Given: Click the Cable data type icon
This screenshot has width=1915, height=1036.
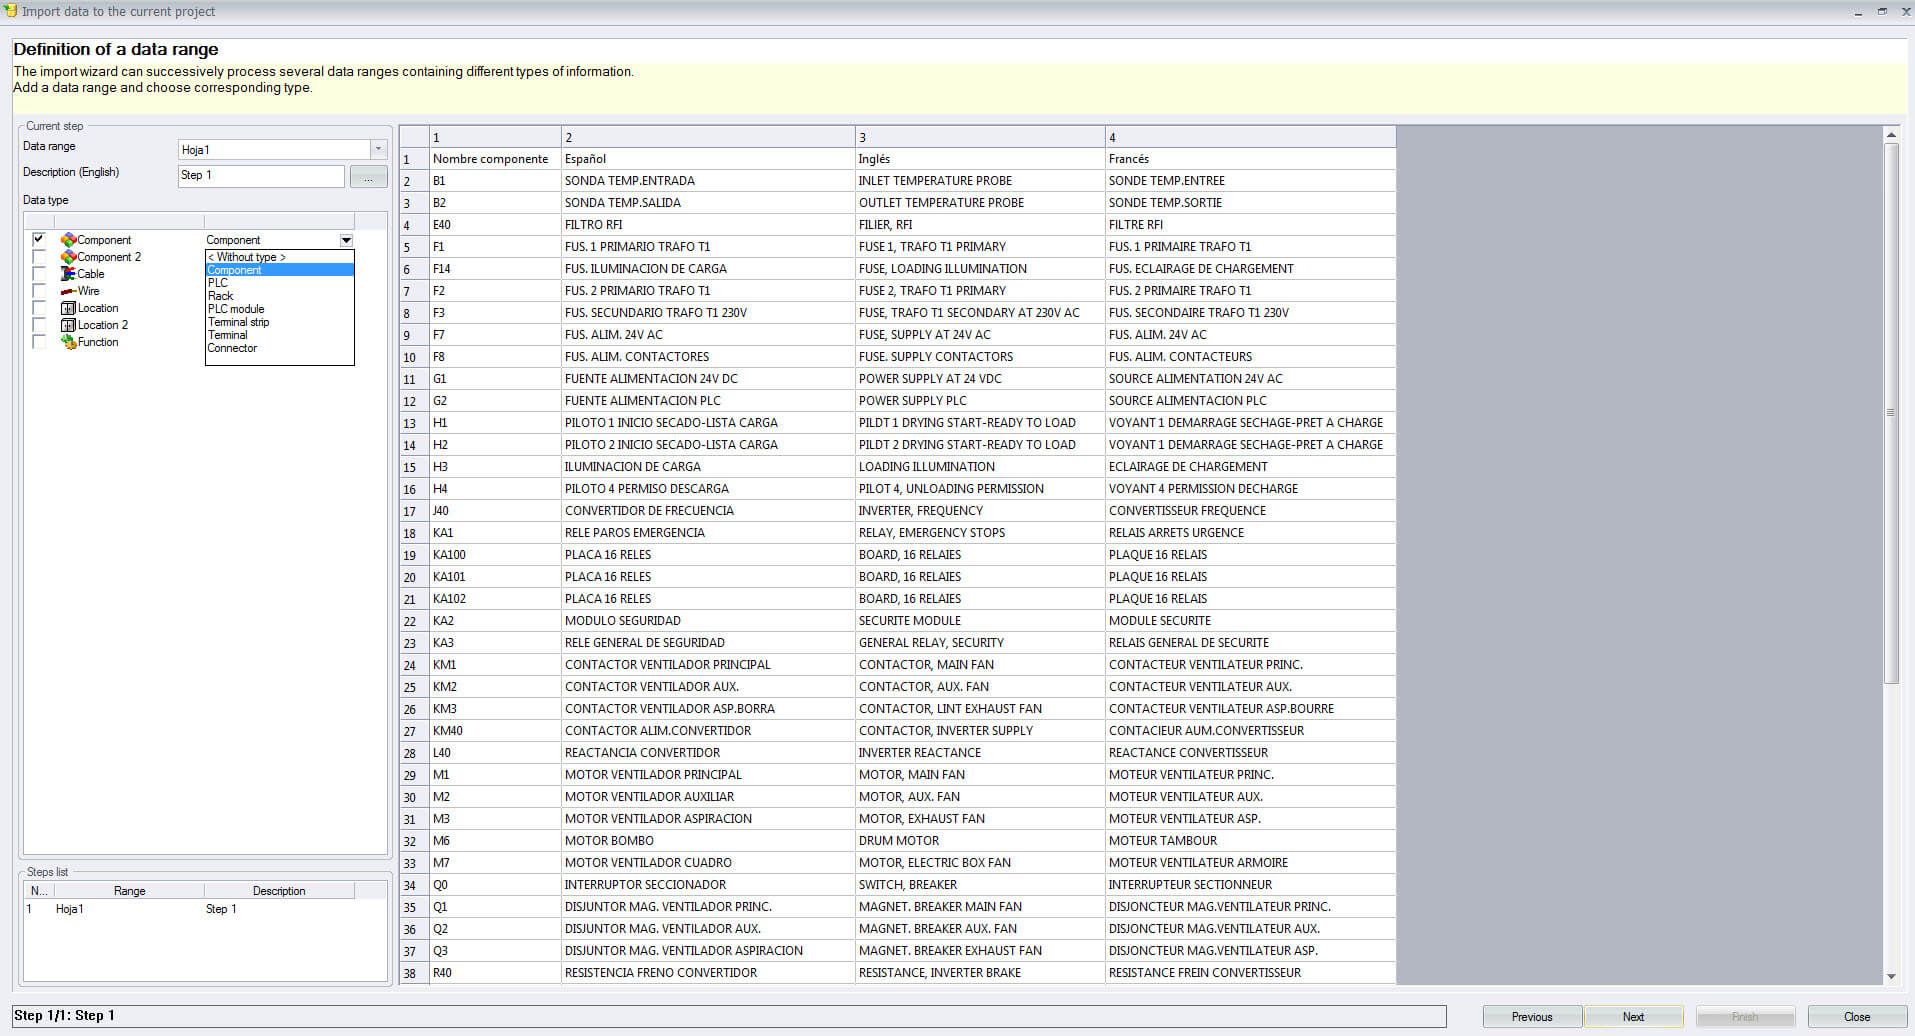Looking at the screenshot, I should (68, 274).
